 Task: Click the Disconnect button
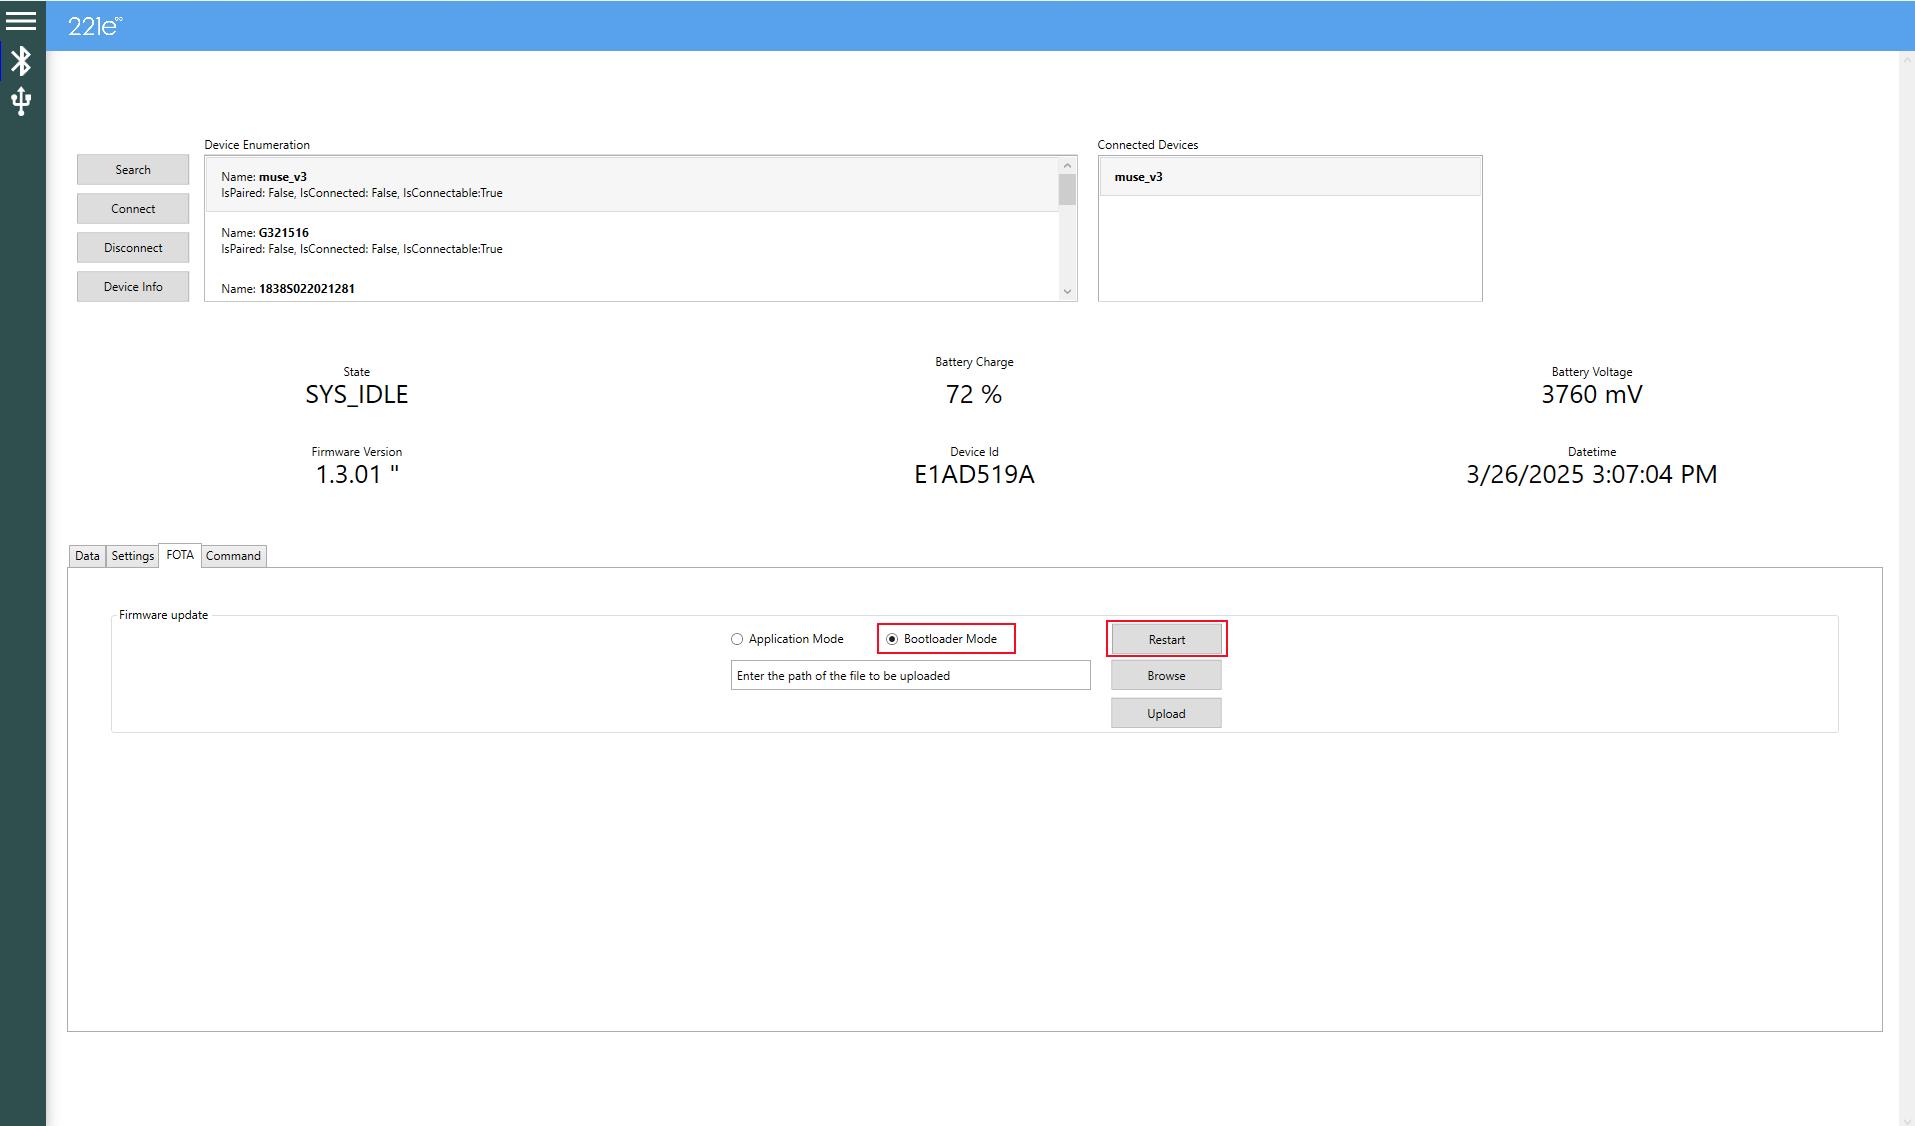(133, 248)
